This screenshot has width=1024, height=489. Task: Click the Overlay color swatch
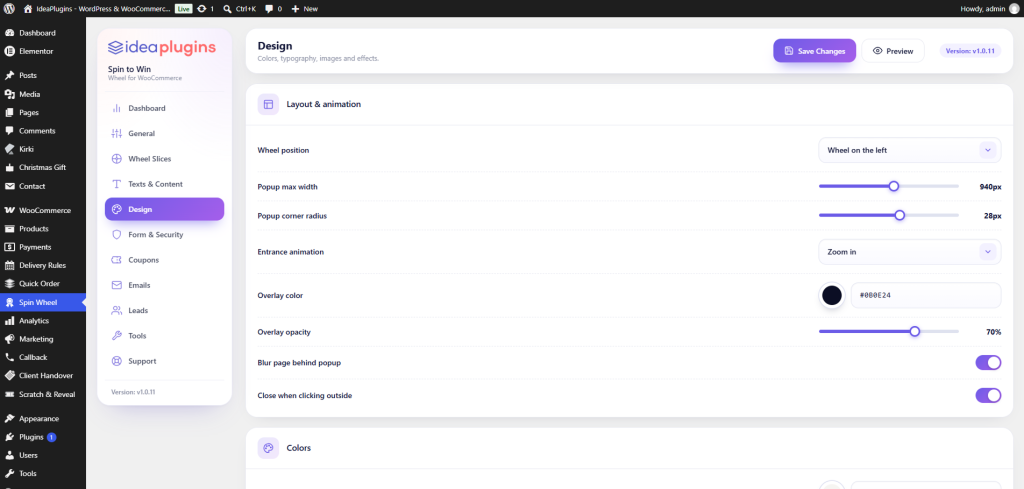pos(831,295)
